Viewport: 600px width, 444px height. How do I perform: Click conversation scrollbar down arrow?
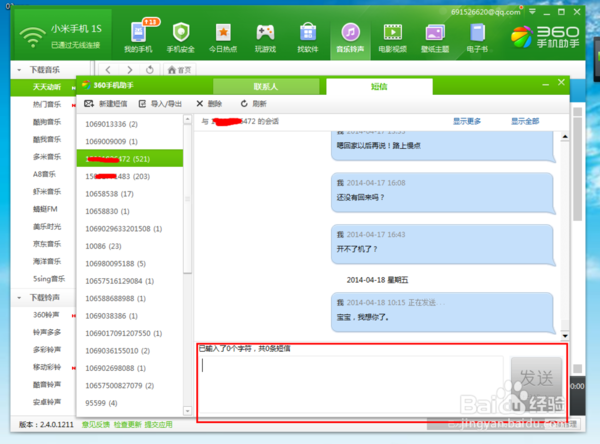pos(565,336)
